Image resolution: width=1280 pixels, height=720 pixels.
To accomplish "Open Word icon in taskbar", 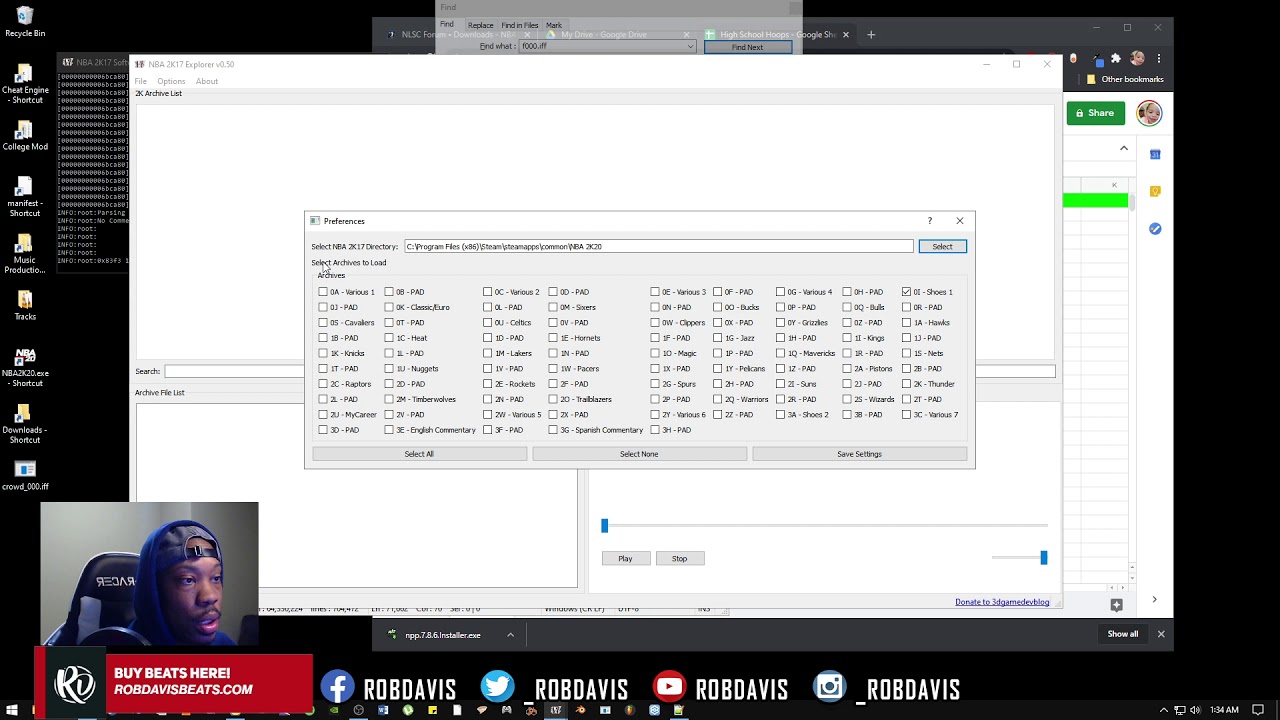I will tap(383, 710).
